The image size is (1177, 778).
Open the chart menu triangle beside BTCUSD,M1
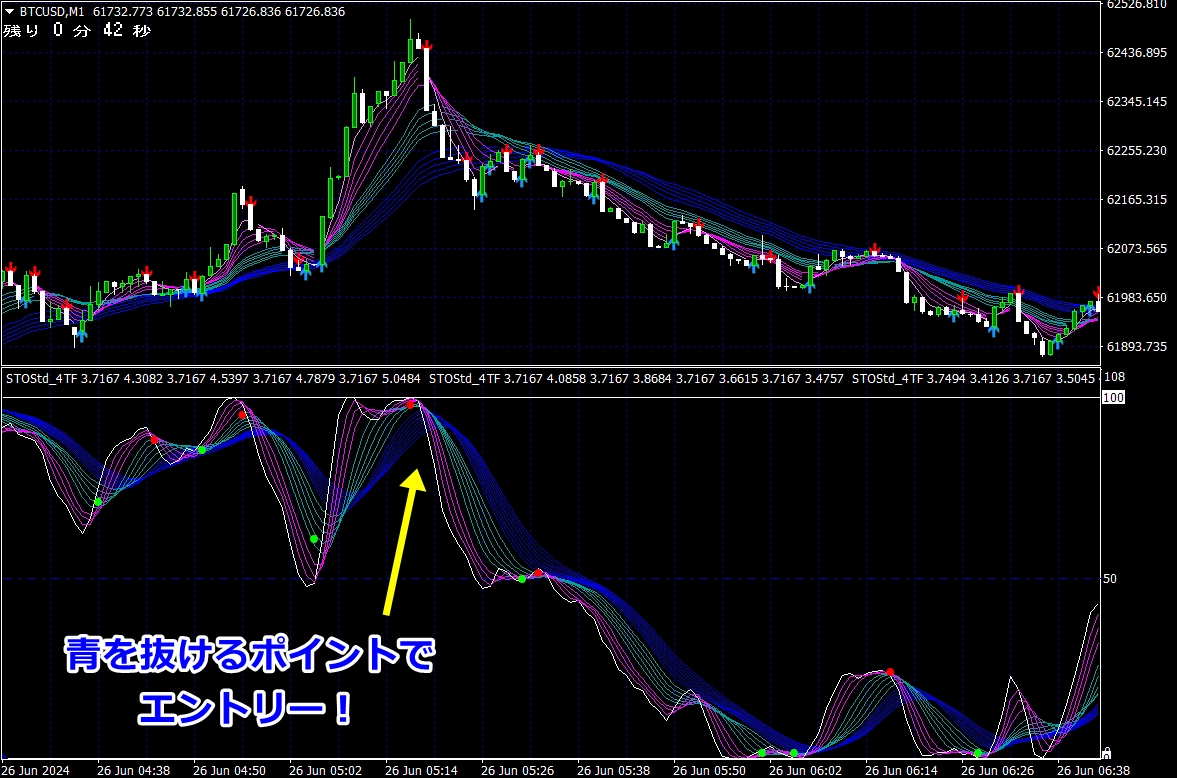point(9,11)
